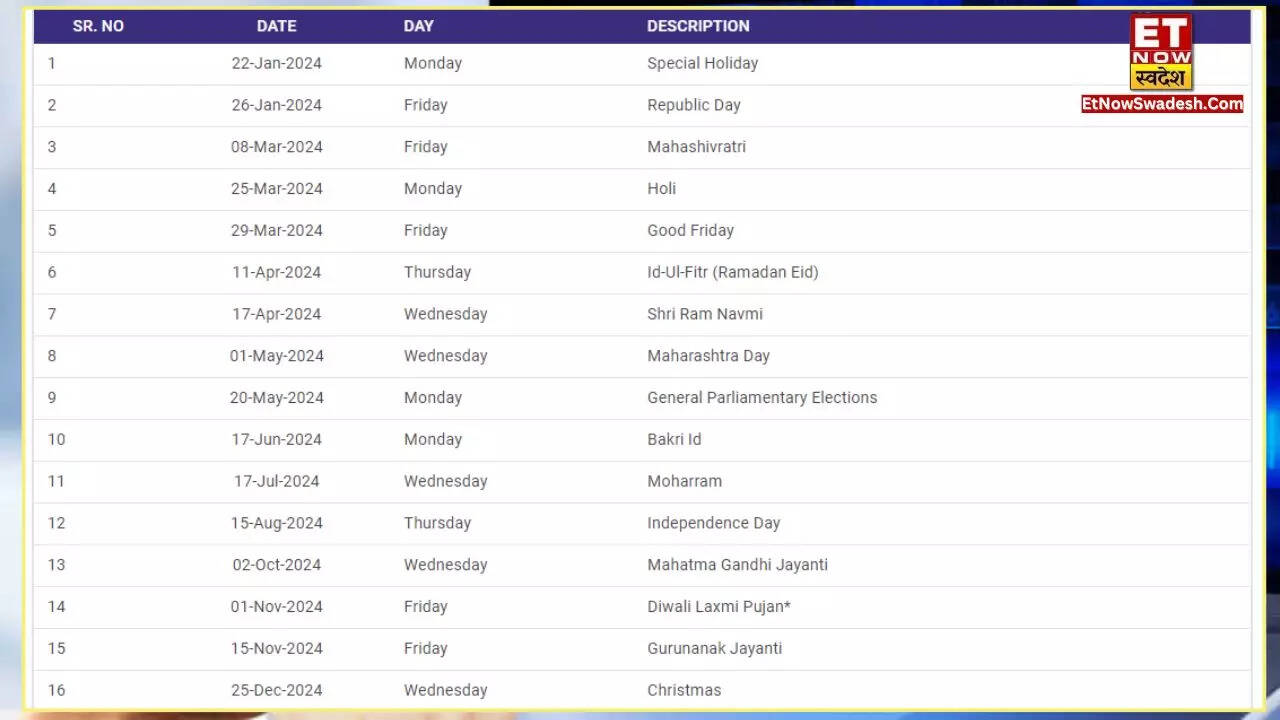The width and height of the screenshot is (1280, 720).
Task: Click the Diwali Laxmi Pujan* entry
Action: [x=718, y=606]
